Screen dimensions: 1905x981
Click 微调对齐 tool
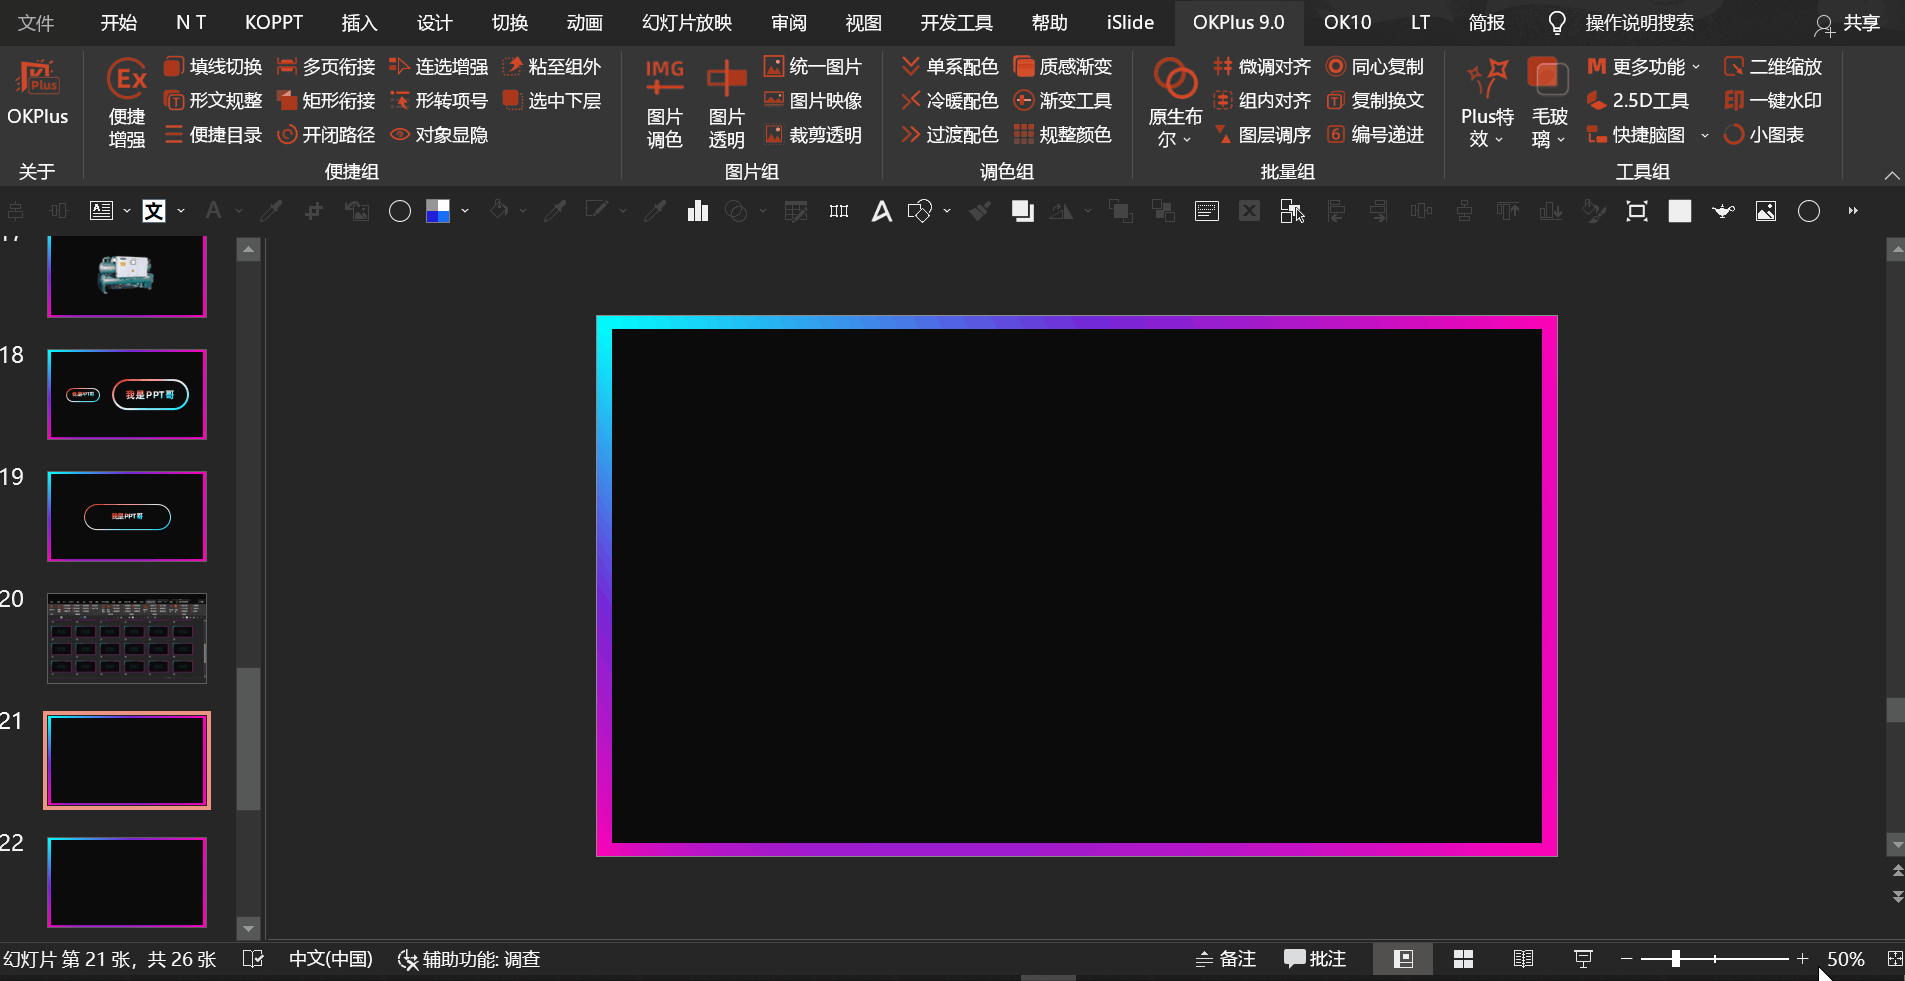tap(1262, 67)
